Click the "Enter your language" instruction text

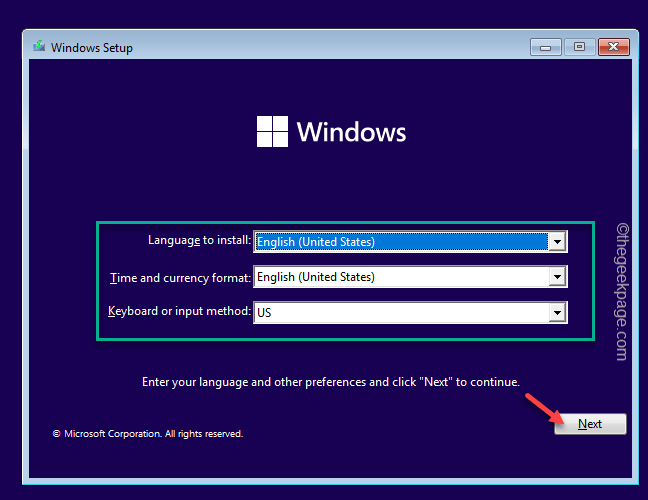pos(331,382)
